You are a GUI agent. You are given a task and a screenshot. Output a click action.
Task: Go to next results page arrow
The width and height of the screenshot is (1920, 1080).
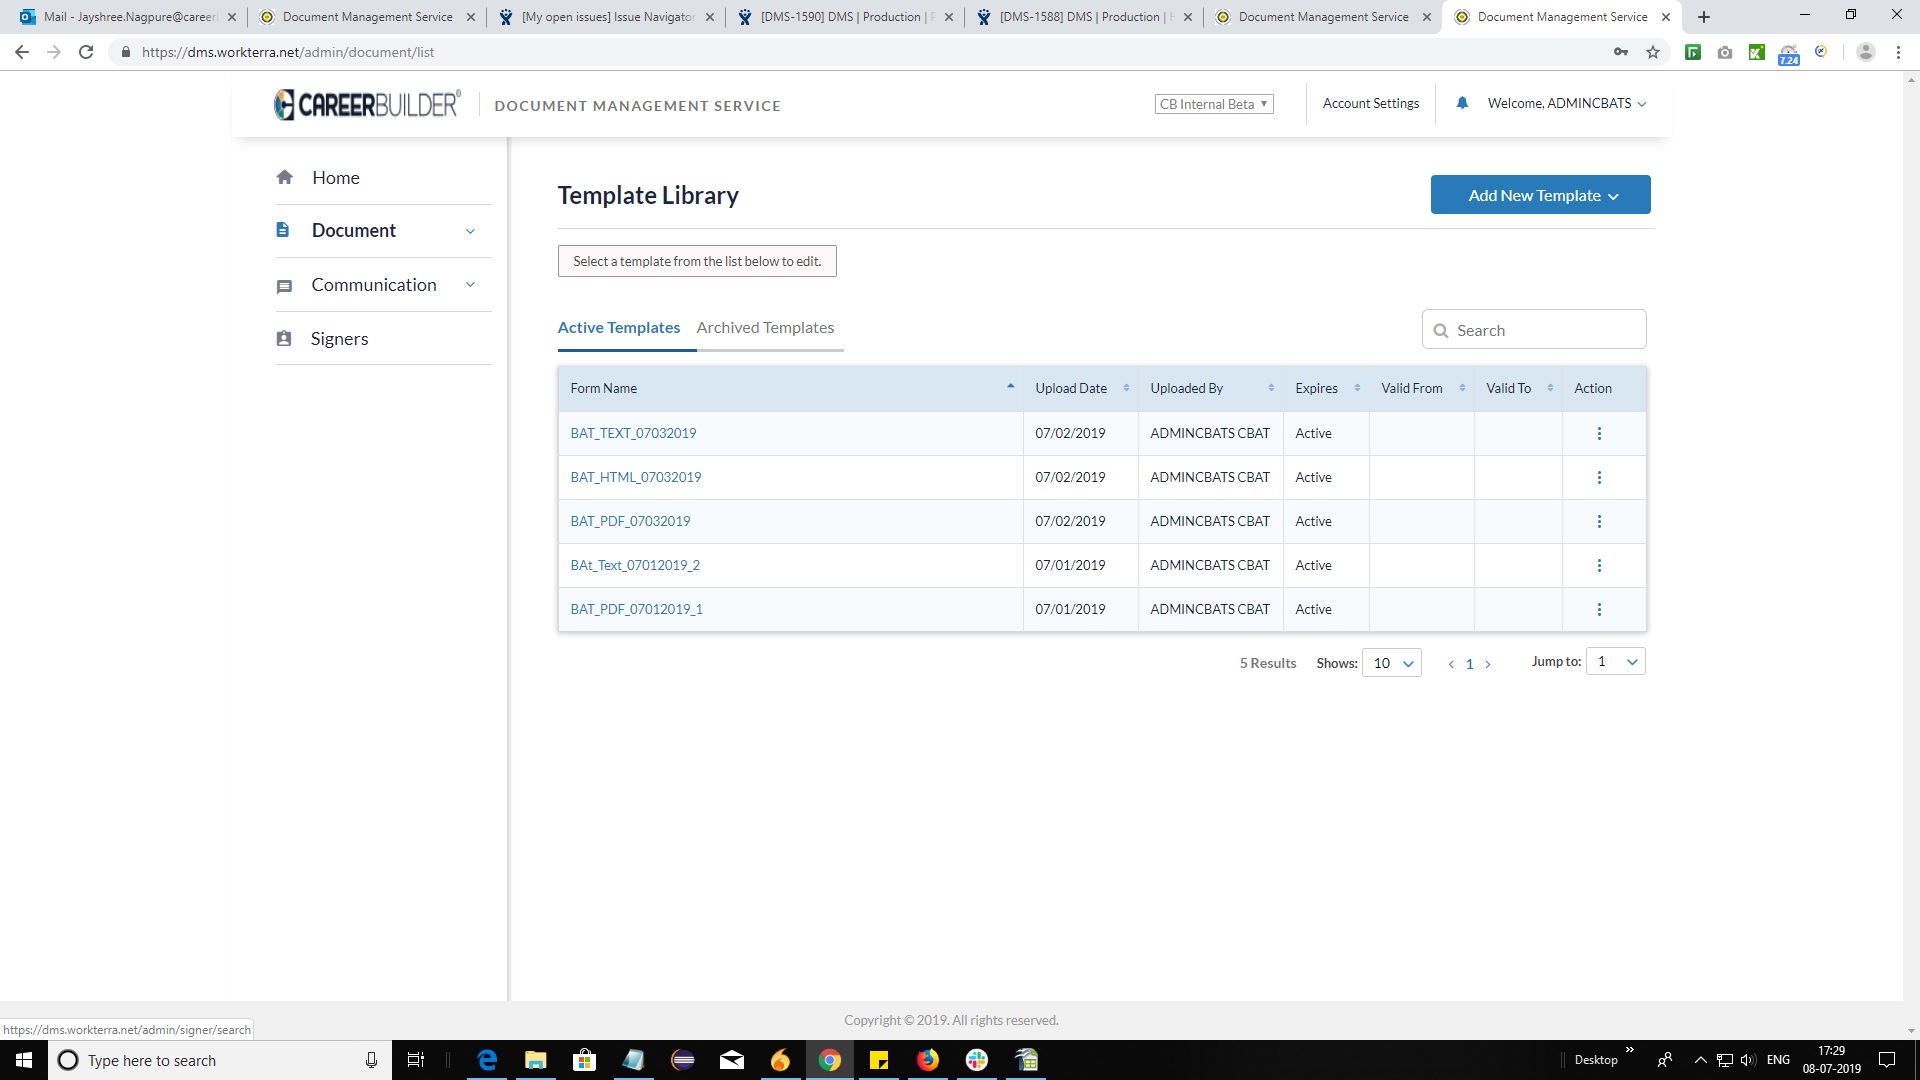click(x=1488, y=664)
